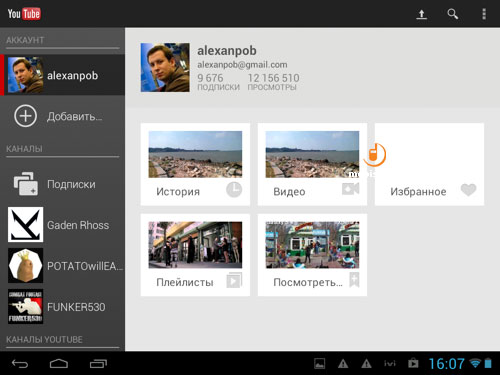Open Подписки subscriptions icon
Image resolution: width=500 pixels, height=375 pixels.
pyautogui.click(x=26, y=184)
